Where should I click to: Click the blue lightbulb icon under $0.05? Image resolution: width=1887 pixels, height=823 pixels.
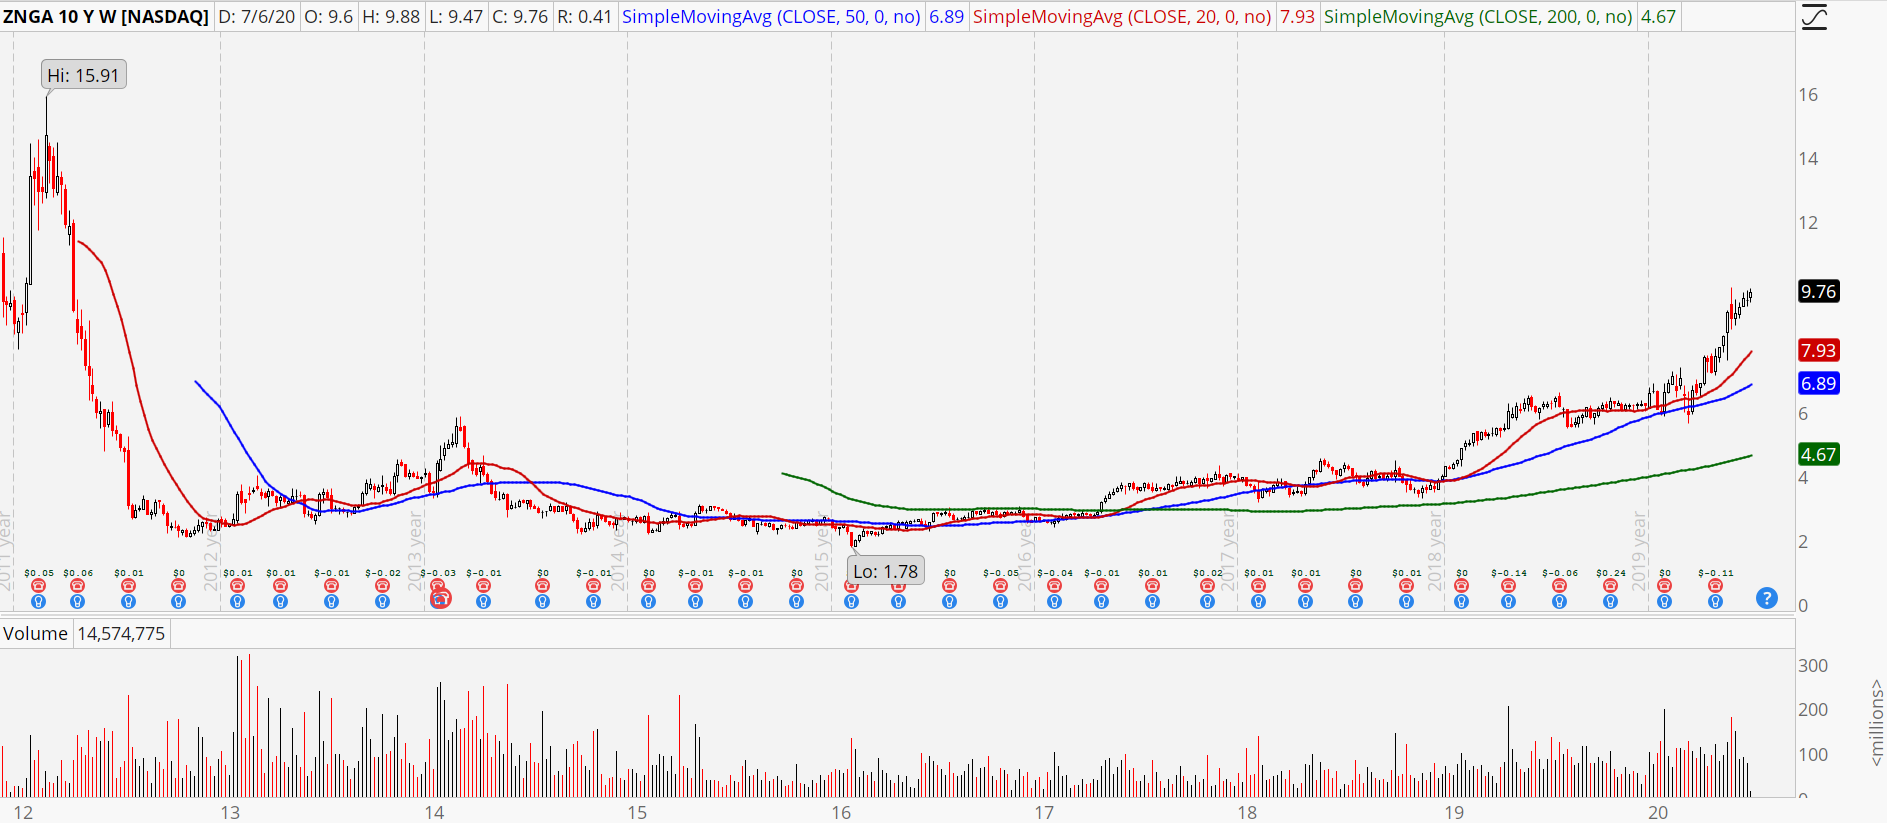(x=38, y=601)
